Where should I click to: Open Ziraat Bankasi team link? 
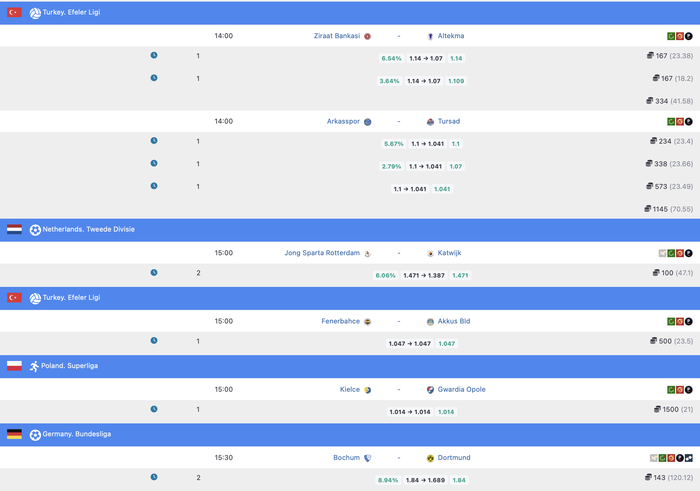(337, 36)
